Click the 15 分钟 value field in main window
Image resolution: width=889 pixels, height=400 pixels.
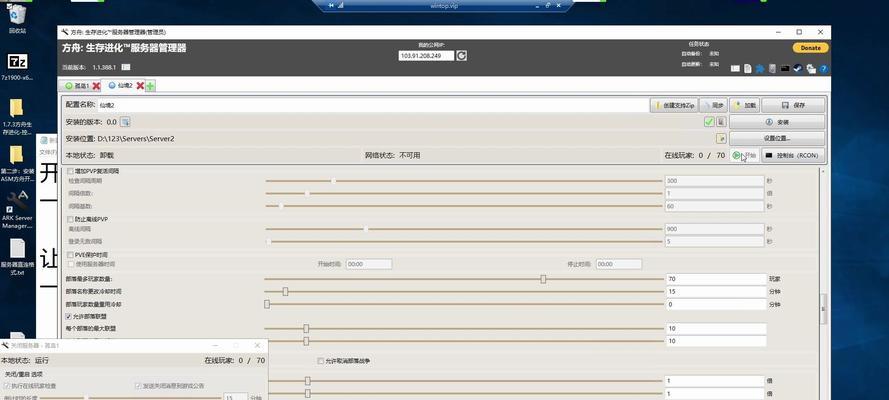(x=716, y=291)
